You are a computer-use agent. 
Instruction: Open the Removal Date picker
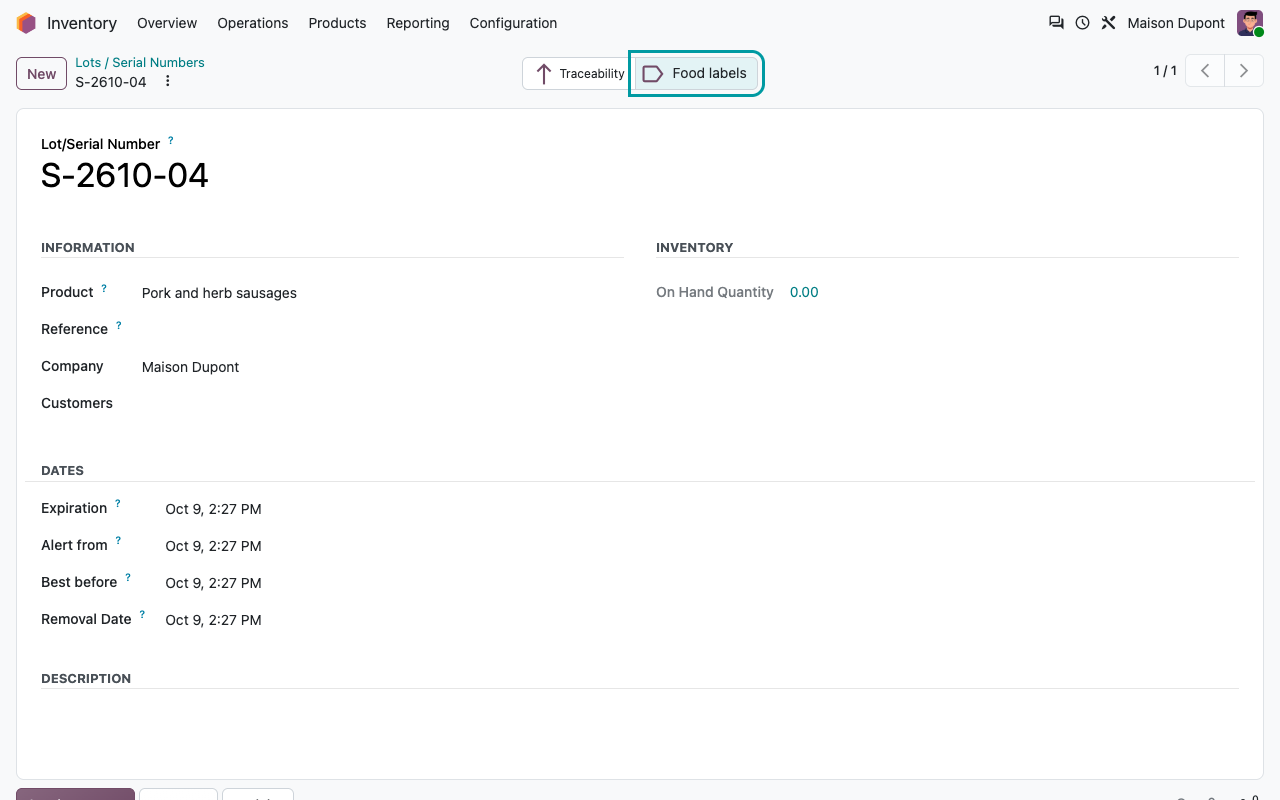click(x=213, y=620)
